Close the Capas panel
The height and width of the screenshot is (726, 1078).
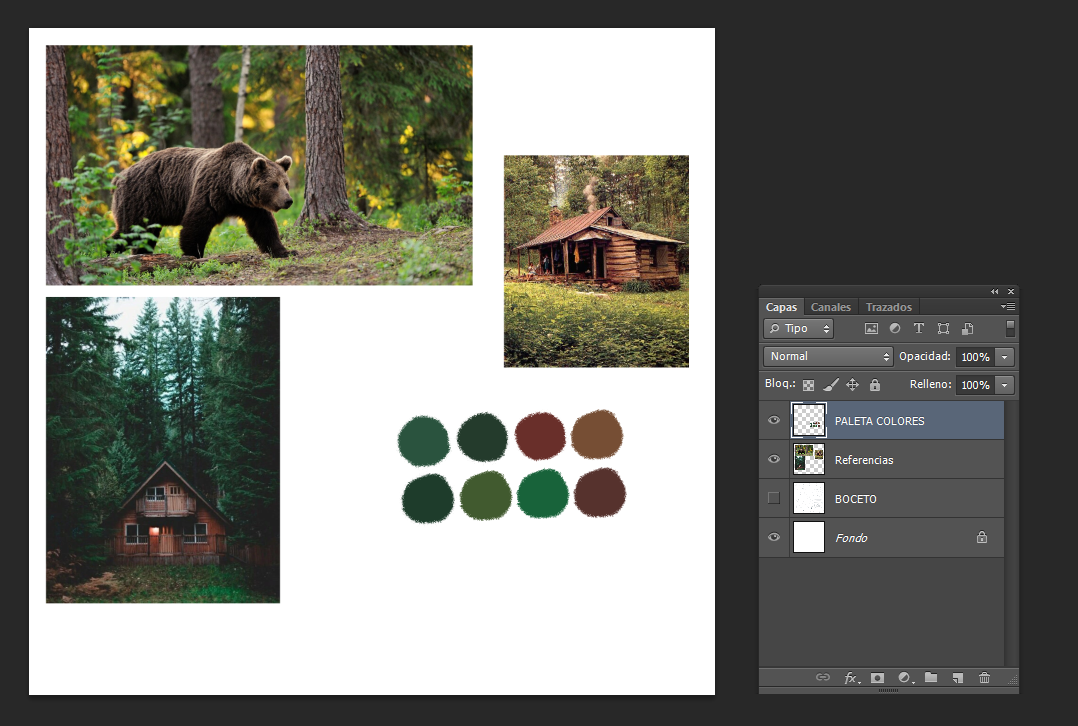(1011, 292)
